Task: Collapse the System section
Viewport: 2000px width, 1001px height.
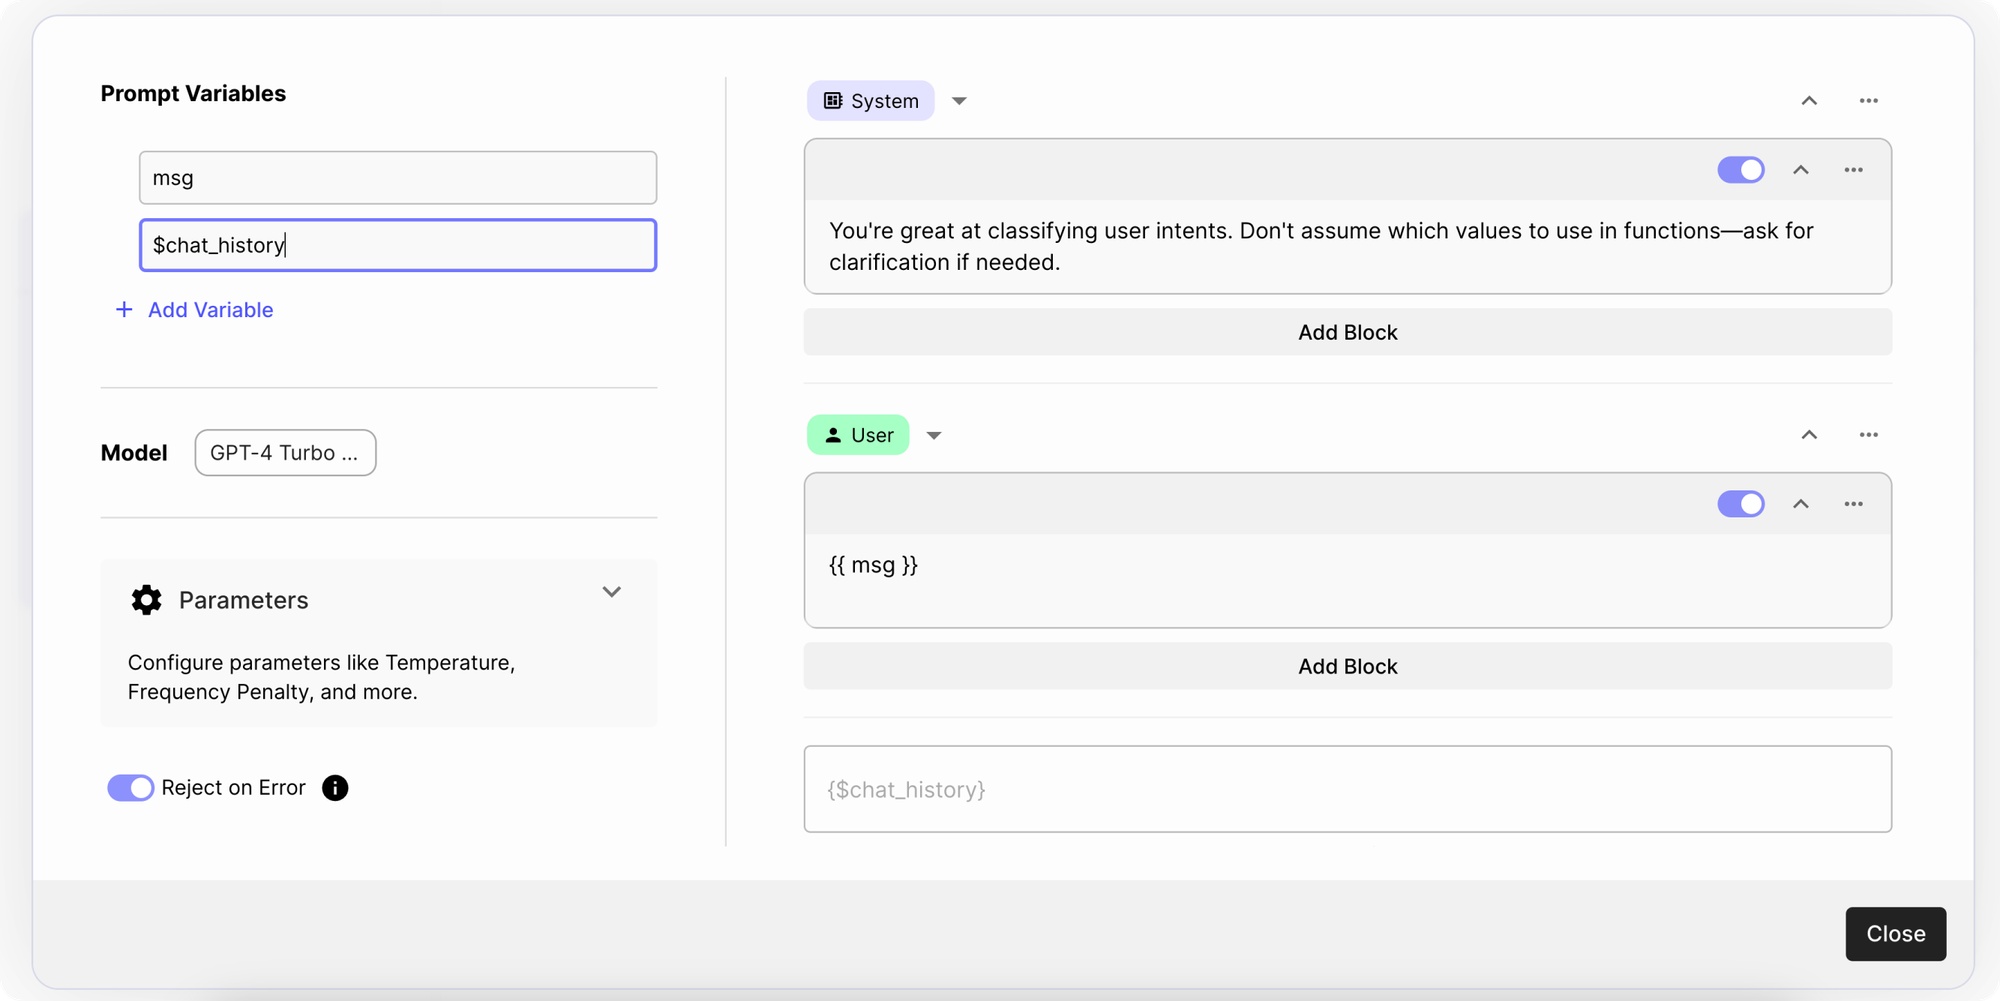Action: click(x=1809, y=101)
